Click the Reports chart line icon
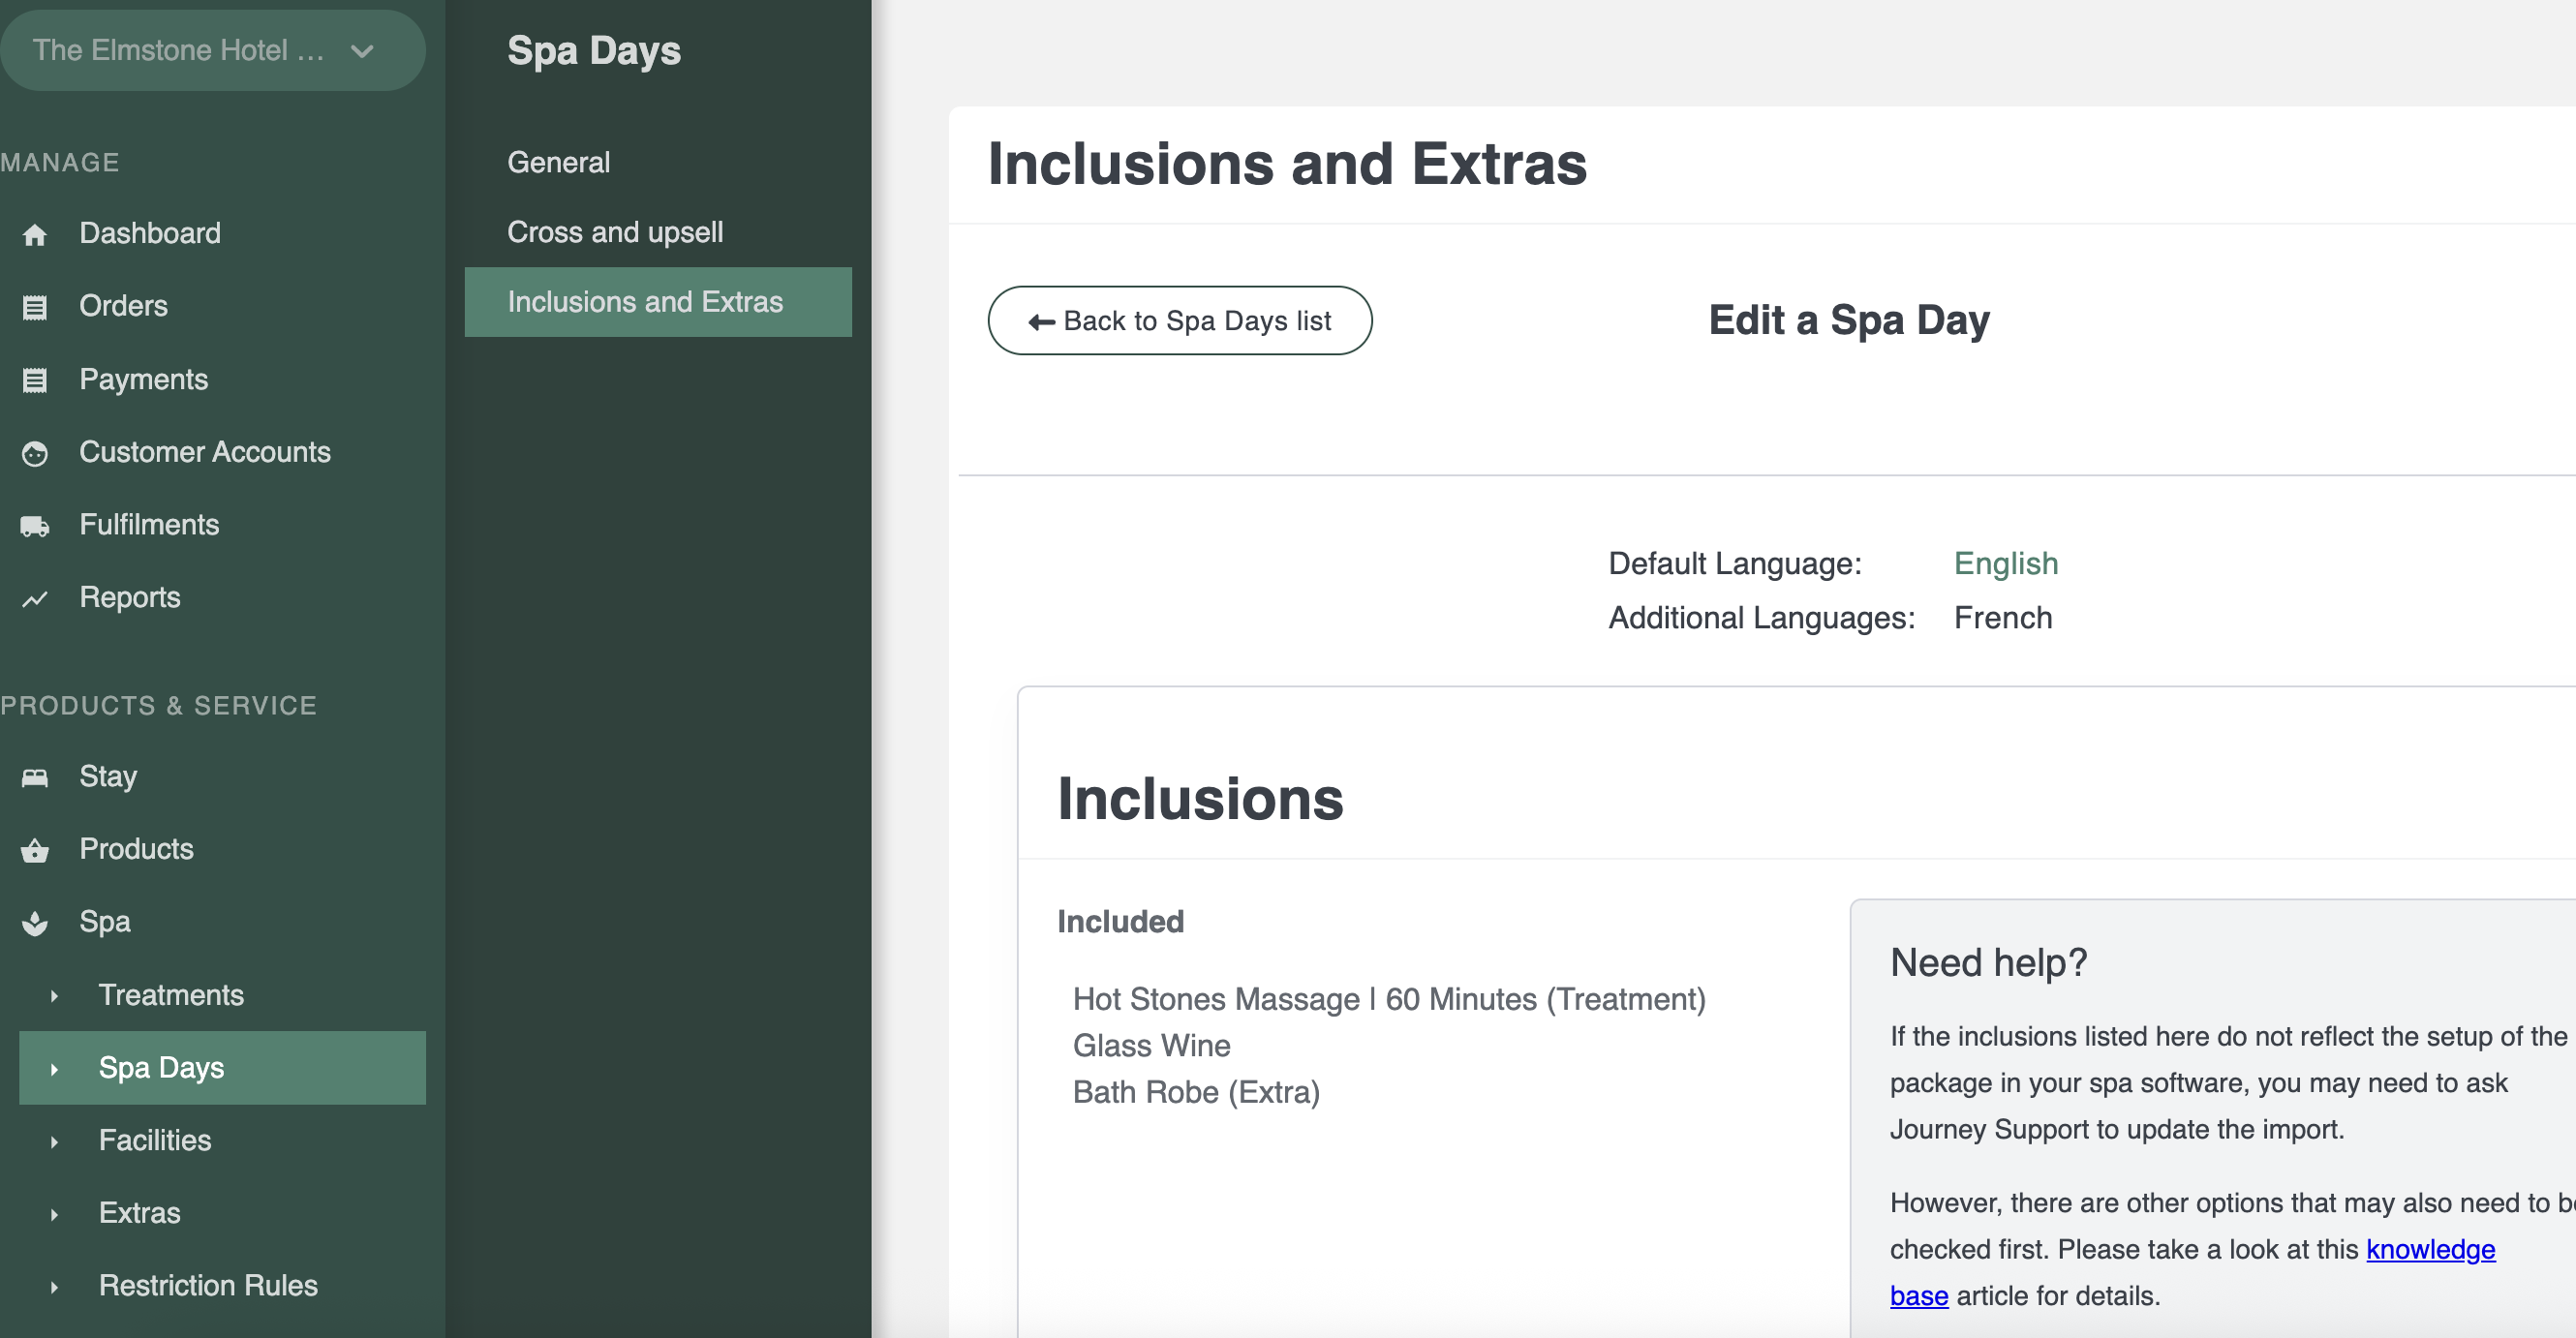 tap(35, 599)
